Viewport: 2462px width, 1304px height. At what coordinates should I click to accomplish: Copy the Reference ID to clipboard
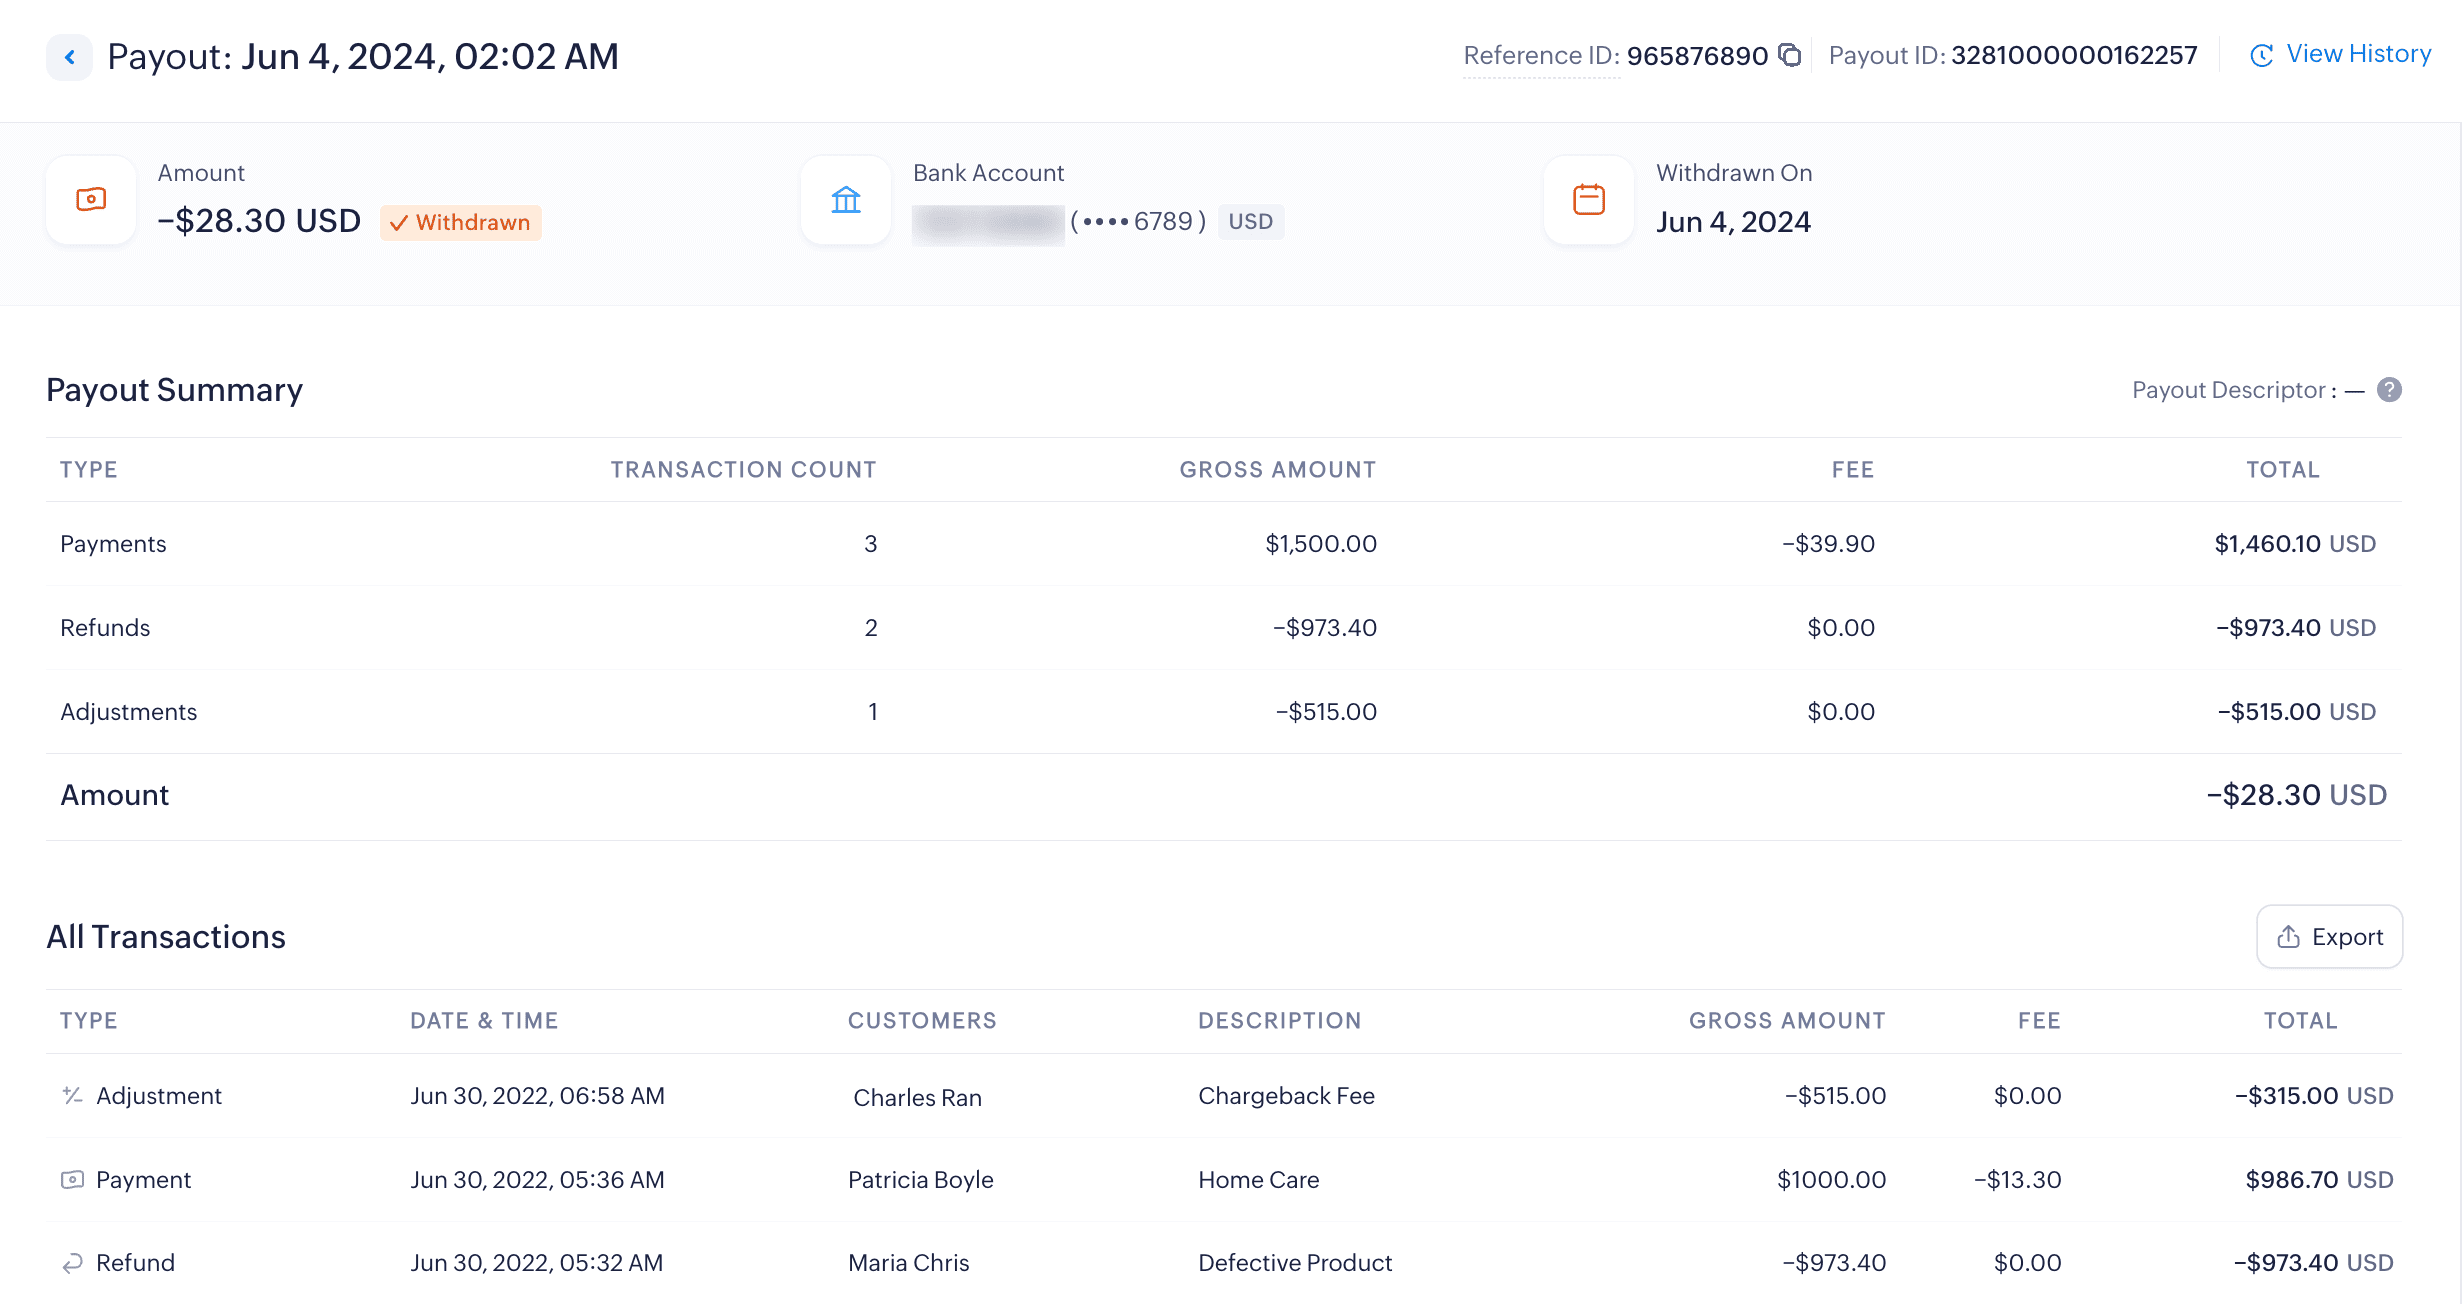[x=1790, y=55]
